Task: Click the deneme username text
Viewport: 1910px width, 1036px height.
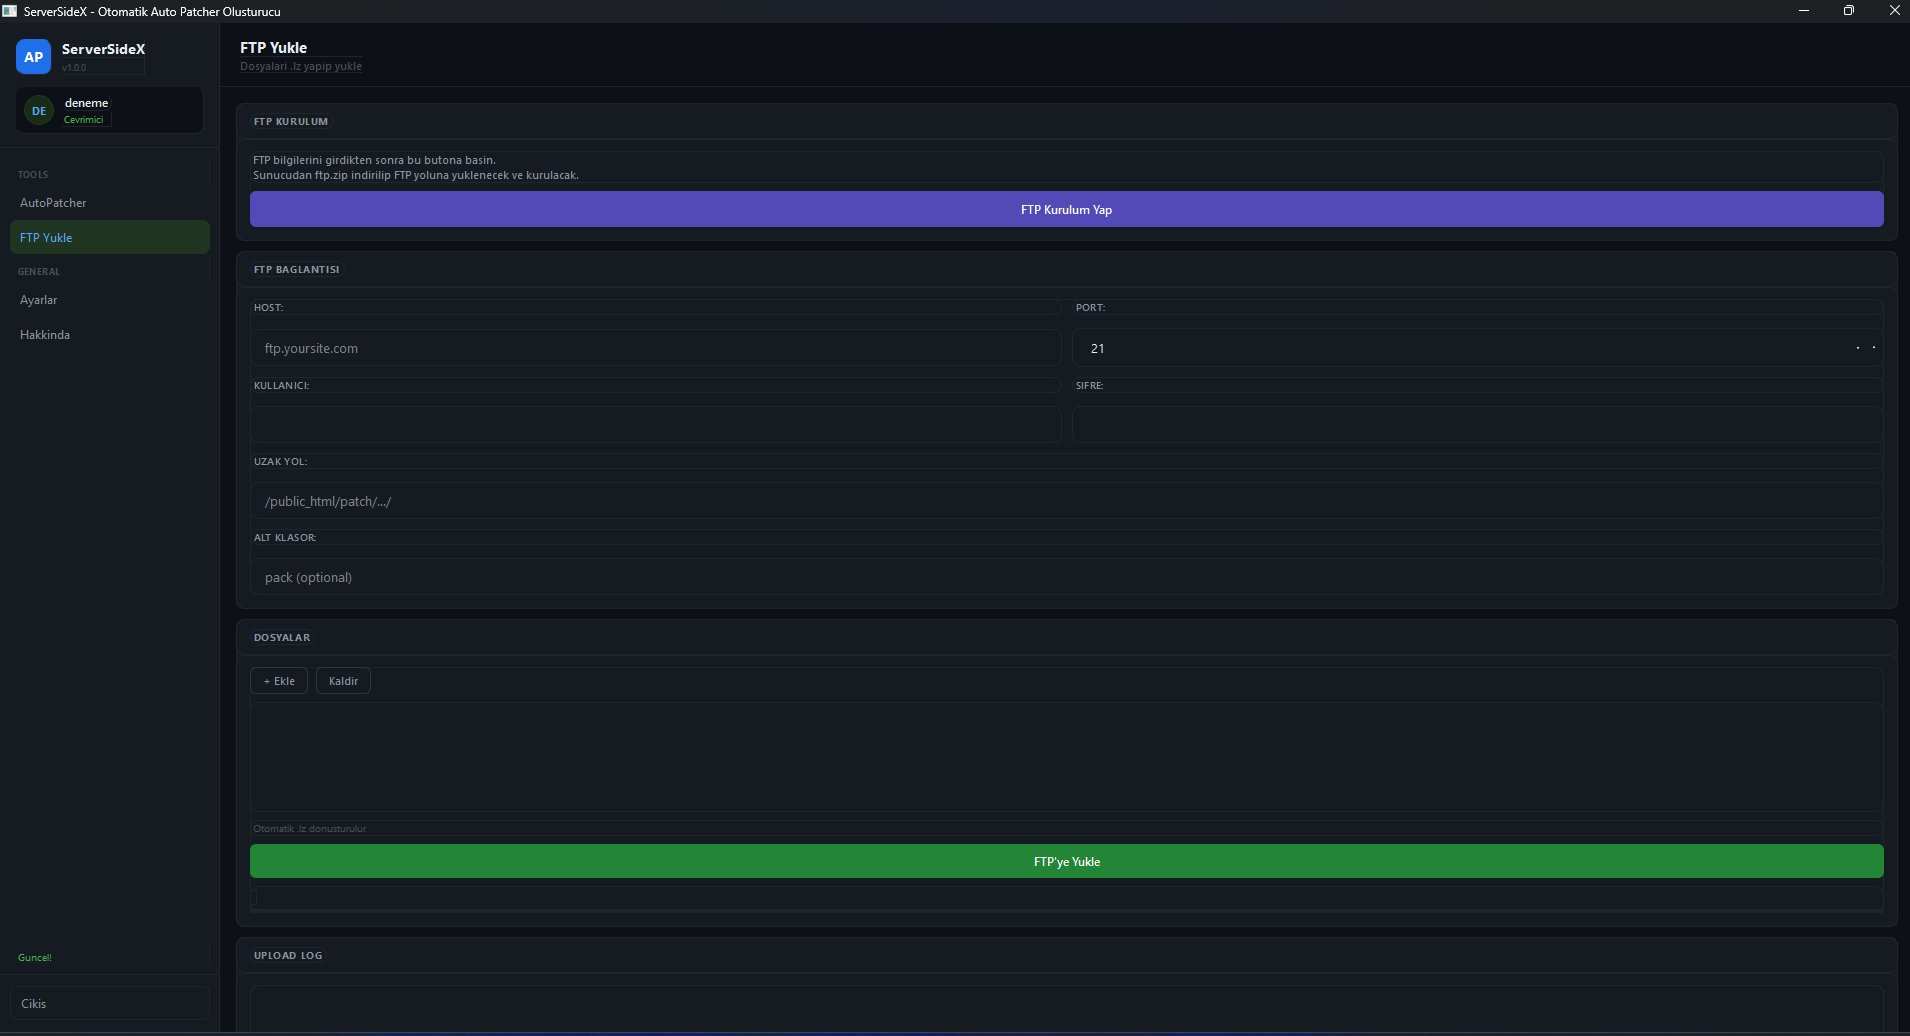Action: click(86, 103)
